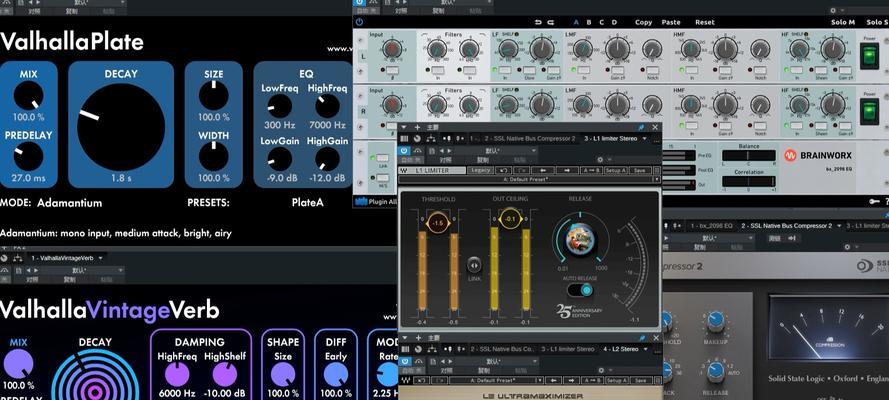Image resolution: width=889 pixels, height=400 pixels.
Task: Click undo arrow in bx_2098 EQ toolbar
Action: (538, 22)
